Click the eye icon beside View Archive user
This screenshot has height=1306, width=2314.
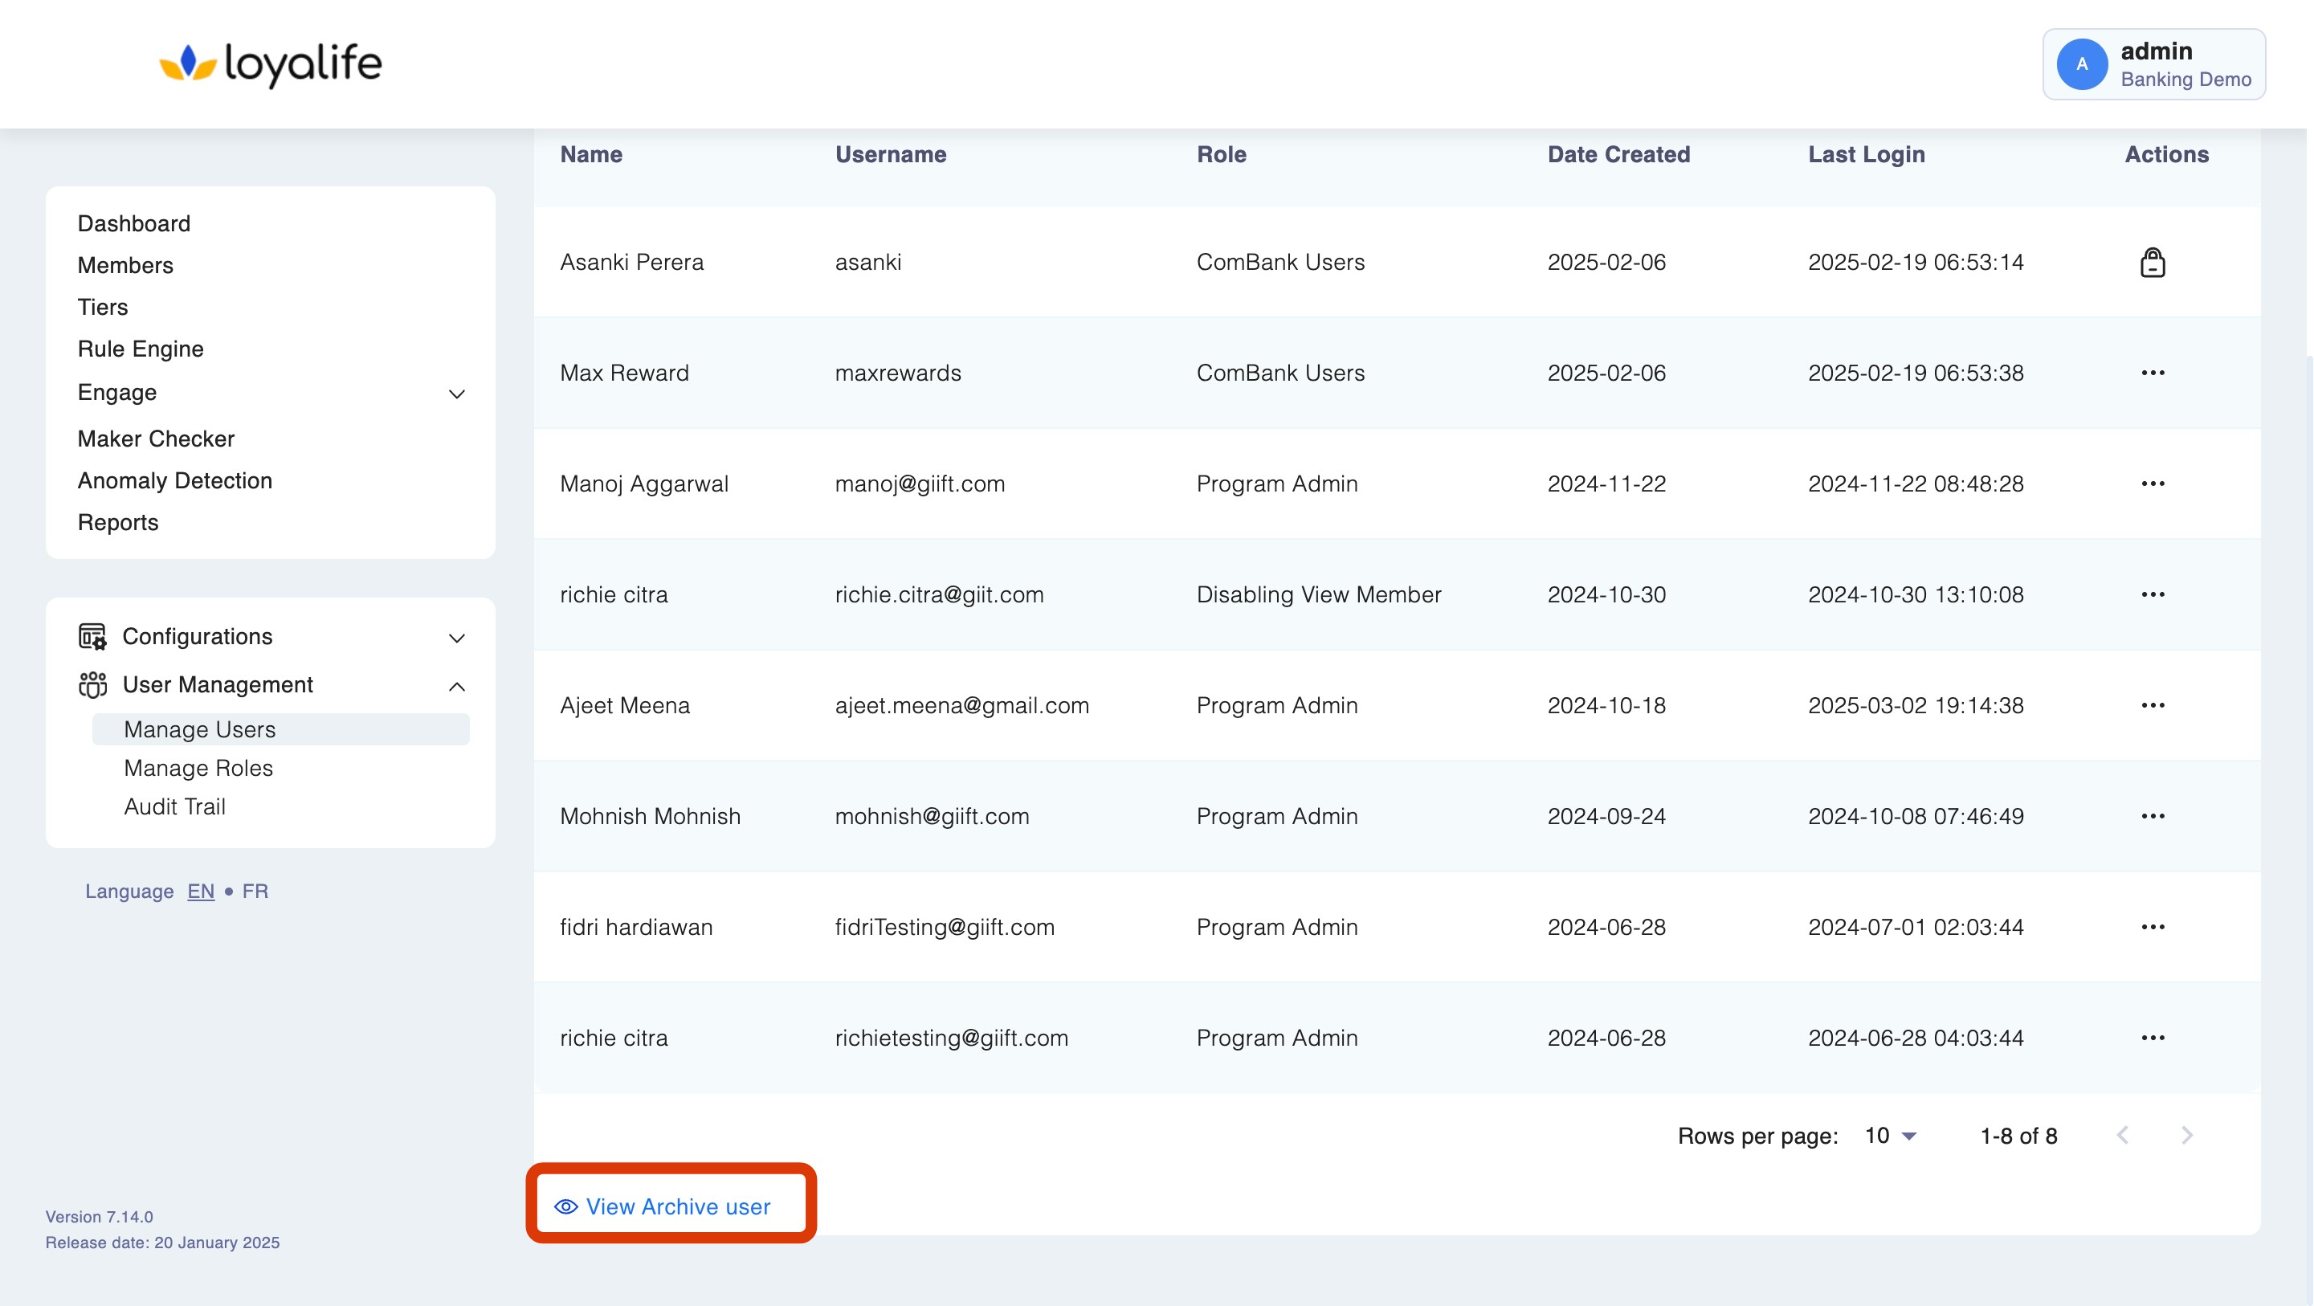(566, 1207)
